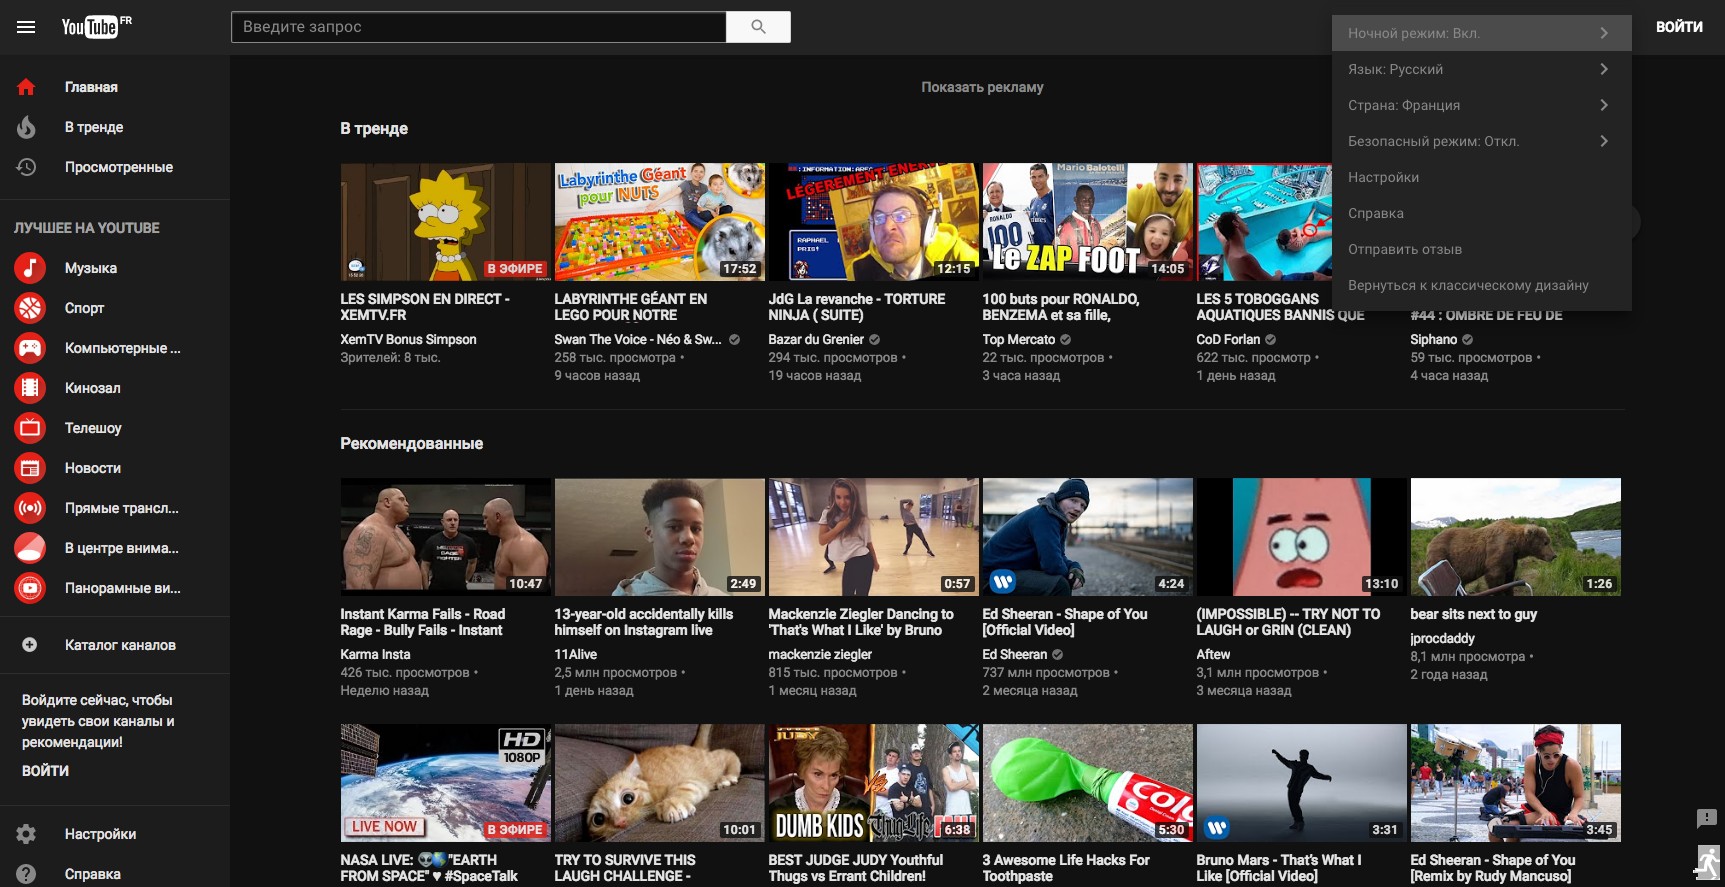Image resolution: width=1725 pixels, height=887 pixels.
Task: Toggle the night mode option
Action: 1480,33
